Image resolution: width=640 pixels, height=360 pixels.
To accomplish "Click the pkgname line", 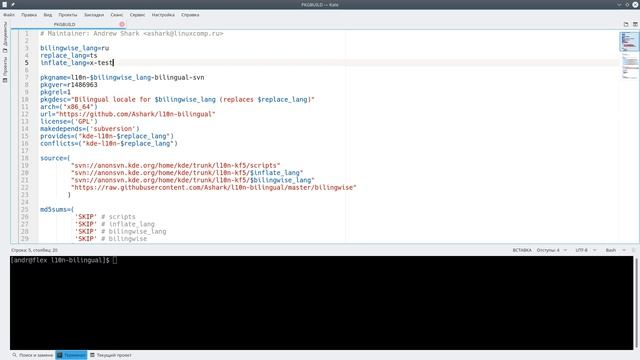I will coord(122,78).
